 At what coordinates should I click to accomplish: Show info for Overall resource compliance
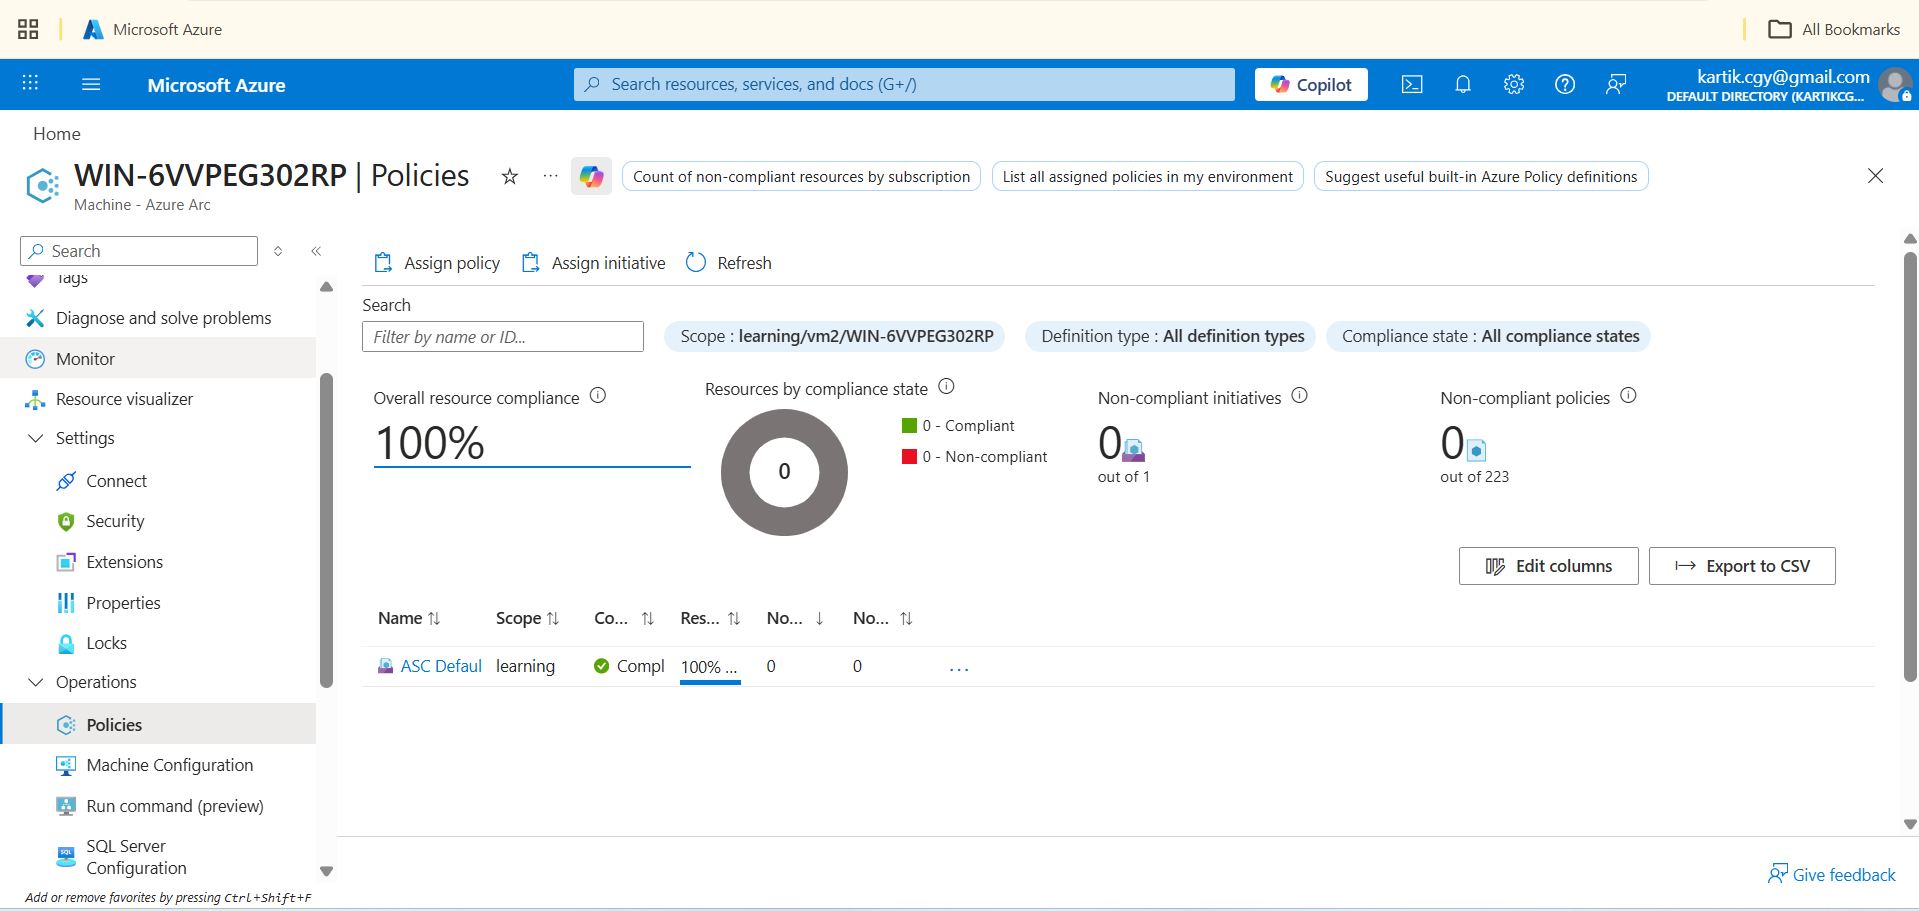(598, 395)
